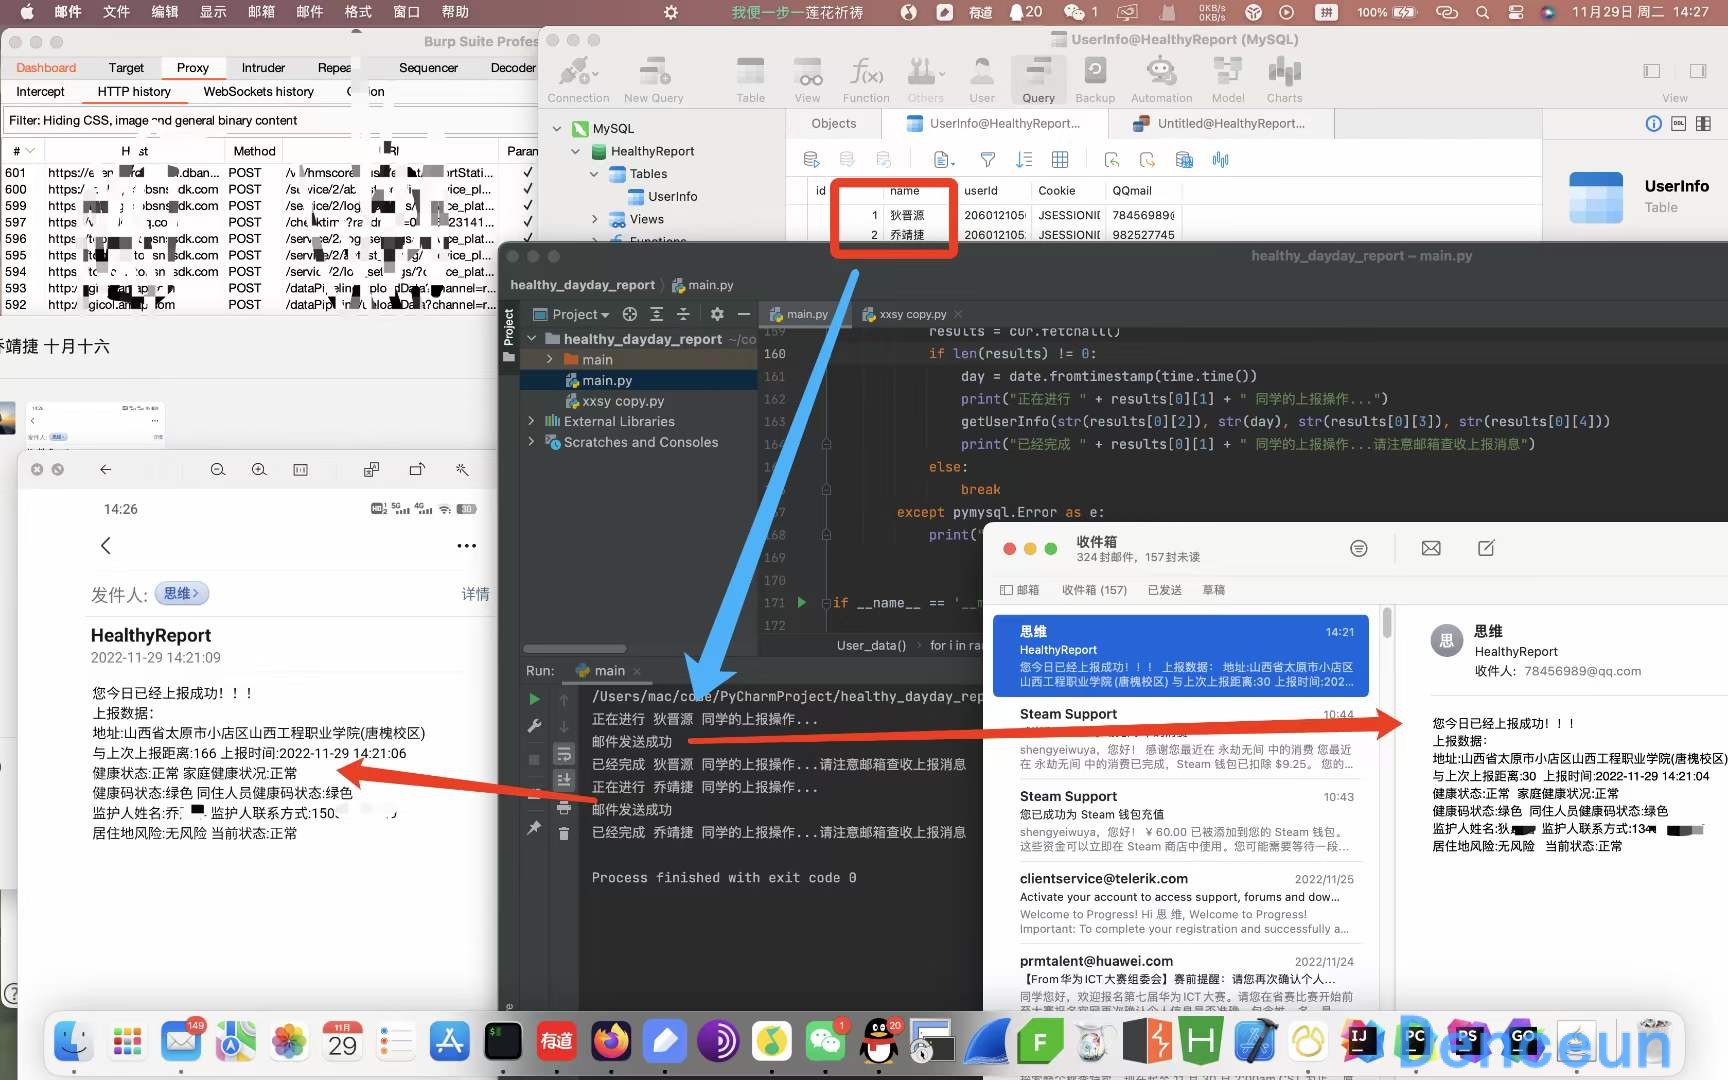Switch to Burp Suite Proxy tab
Image resolution: width=1728 pixels, height=1080 pixels.
(192, 68)
